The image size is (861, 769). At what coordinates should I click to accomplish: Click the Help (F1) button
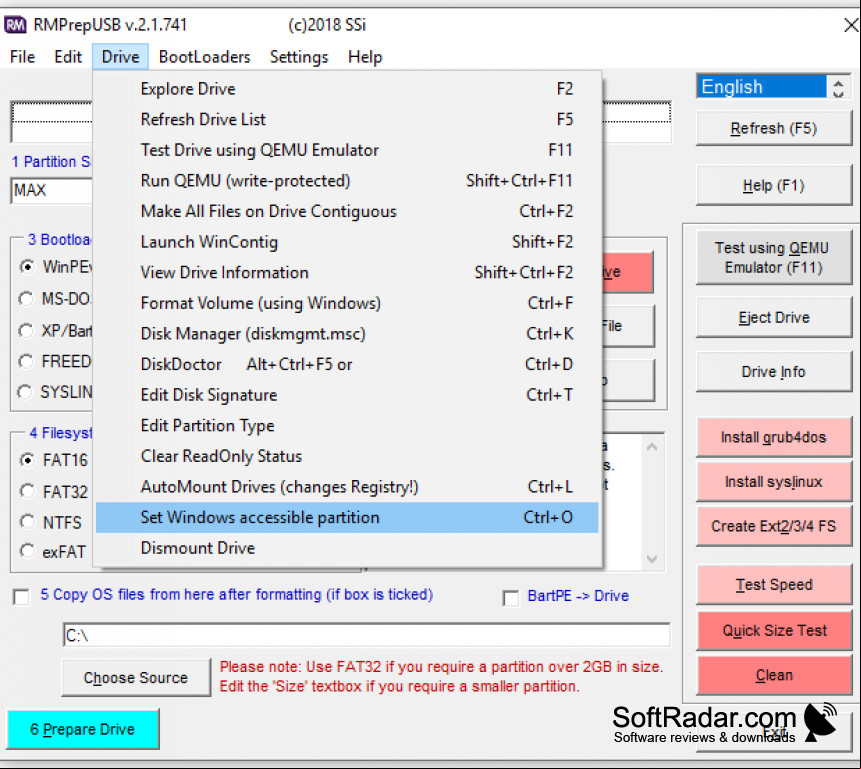[774, 186]
